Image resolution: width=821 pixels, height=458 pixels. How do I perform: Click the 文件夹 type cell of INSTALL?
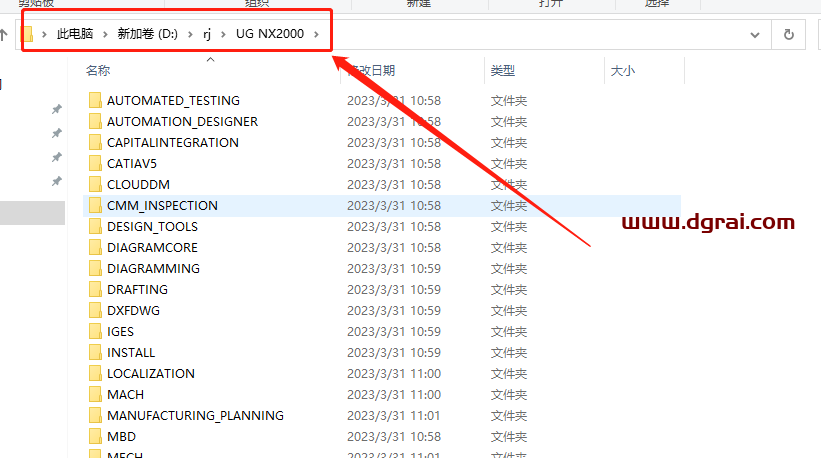coord(508,352)
